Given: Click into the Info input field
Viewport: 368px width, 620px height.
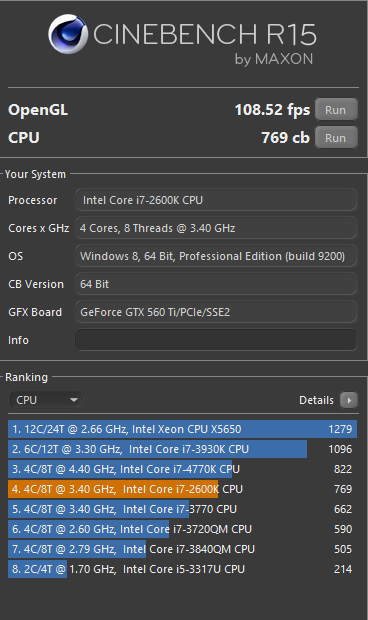Looking at the screenshot, I should coord(216,340).
